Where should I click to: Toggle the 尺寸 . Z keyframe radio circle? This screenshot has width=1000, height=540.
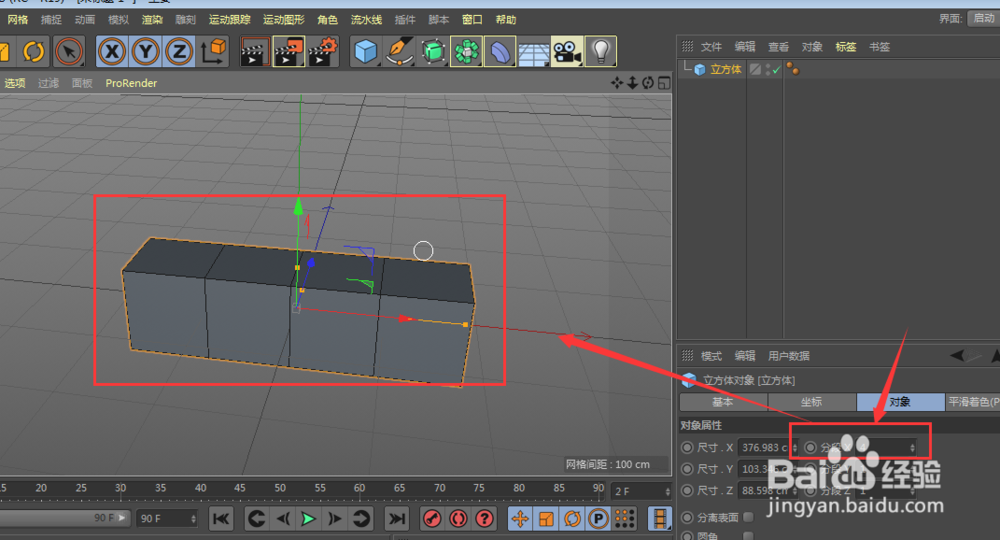tap(687, 490)
